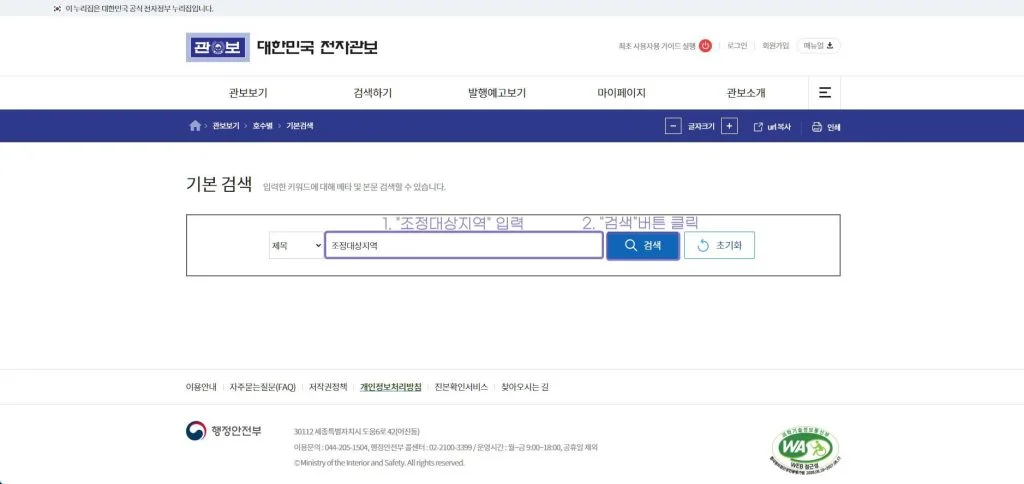Open the 개인정보처리방침 footer link

[391, 387]
